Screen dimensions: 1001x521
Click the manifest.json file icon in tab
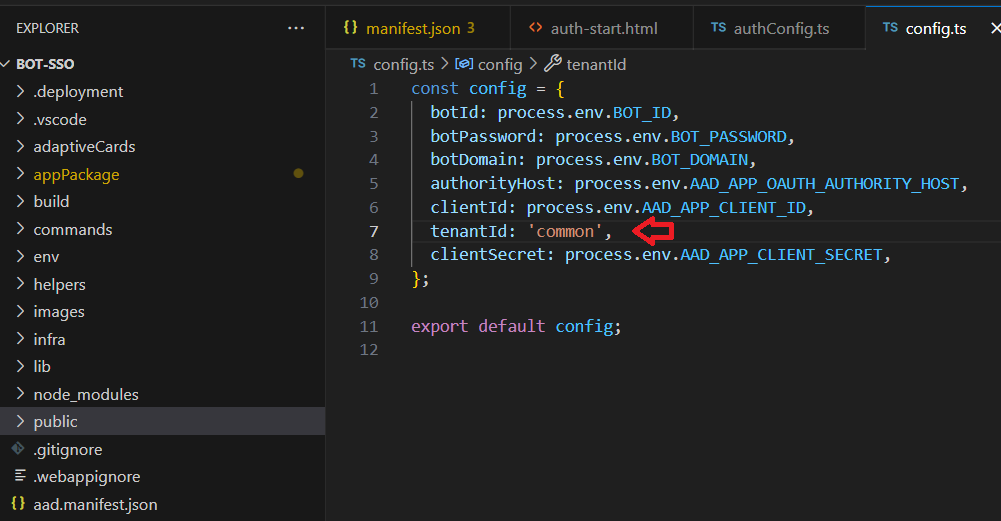click(350, 28)
